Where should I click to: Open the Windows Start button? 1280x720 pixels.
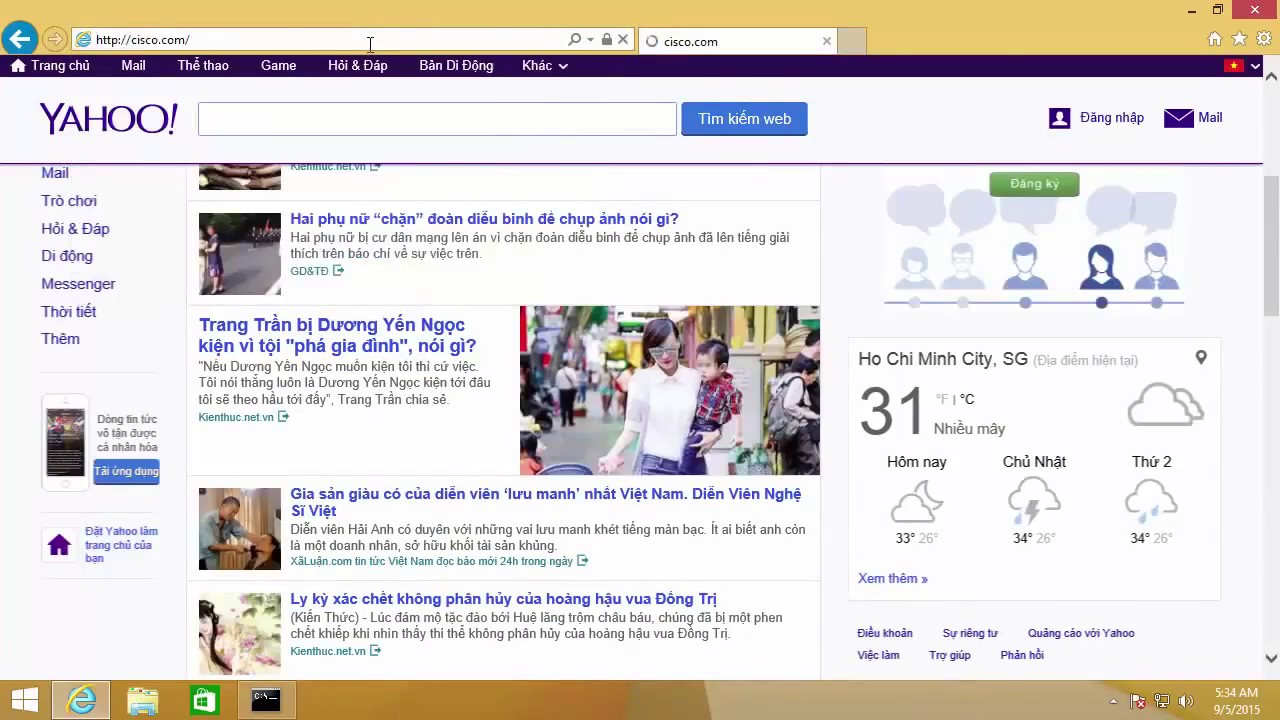24,700
